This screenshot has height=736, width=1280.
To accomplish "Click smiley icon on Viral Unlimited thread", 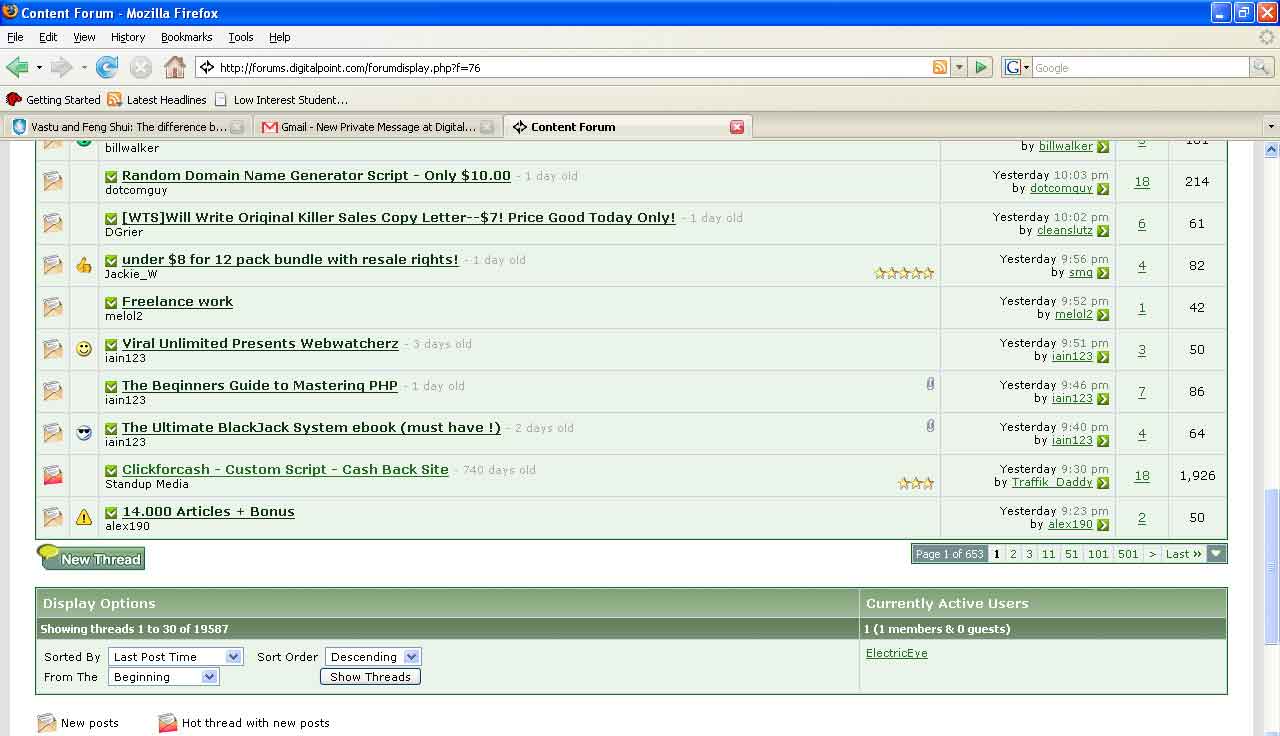I will (x=84, y=349).
